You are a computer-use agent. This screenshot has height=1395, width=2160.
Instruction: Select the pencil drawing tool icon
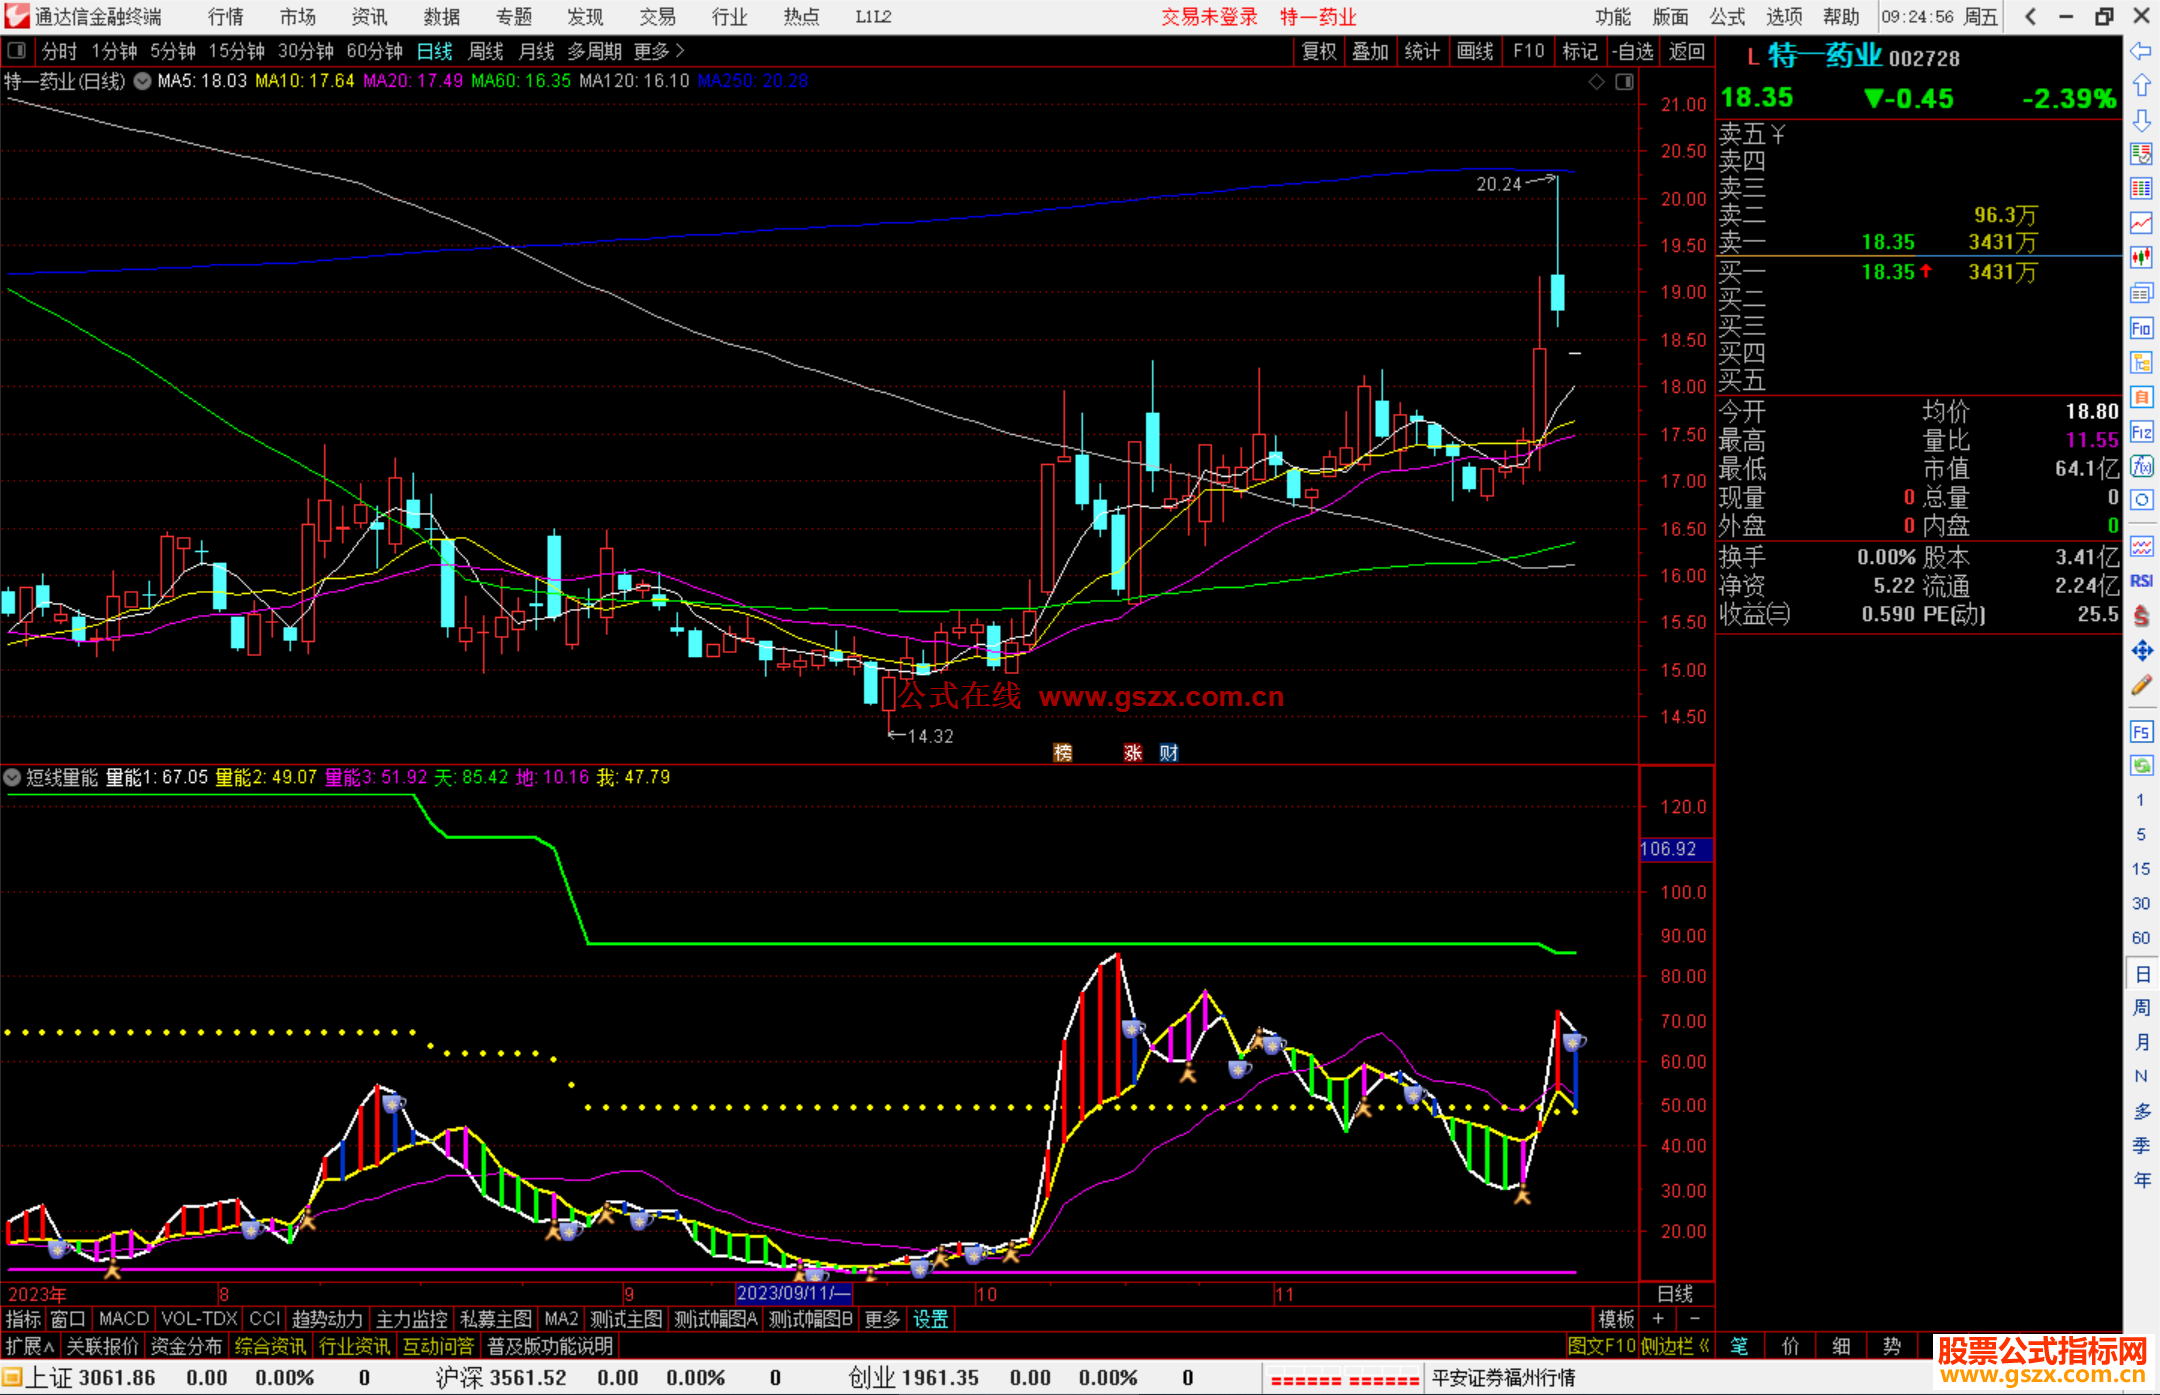click(2141, 685)
